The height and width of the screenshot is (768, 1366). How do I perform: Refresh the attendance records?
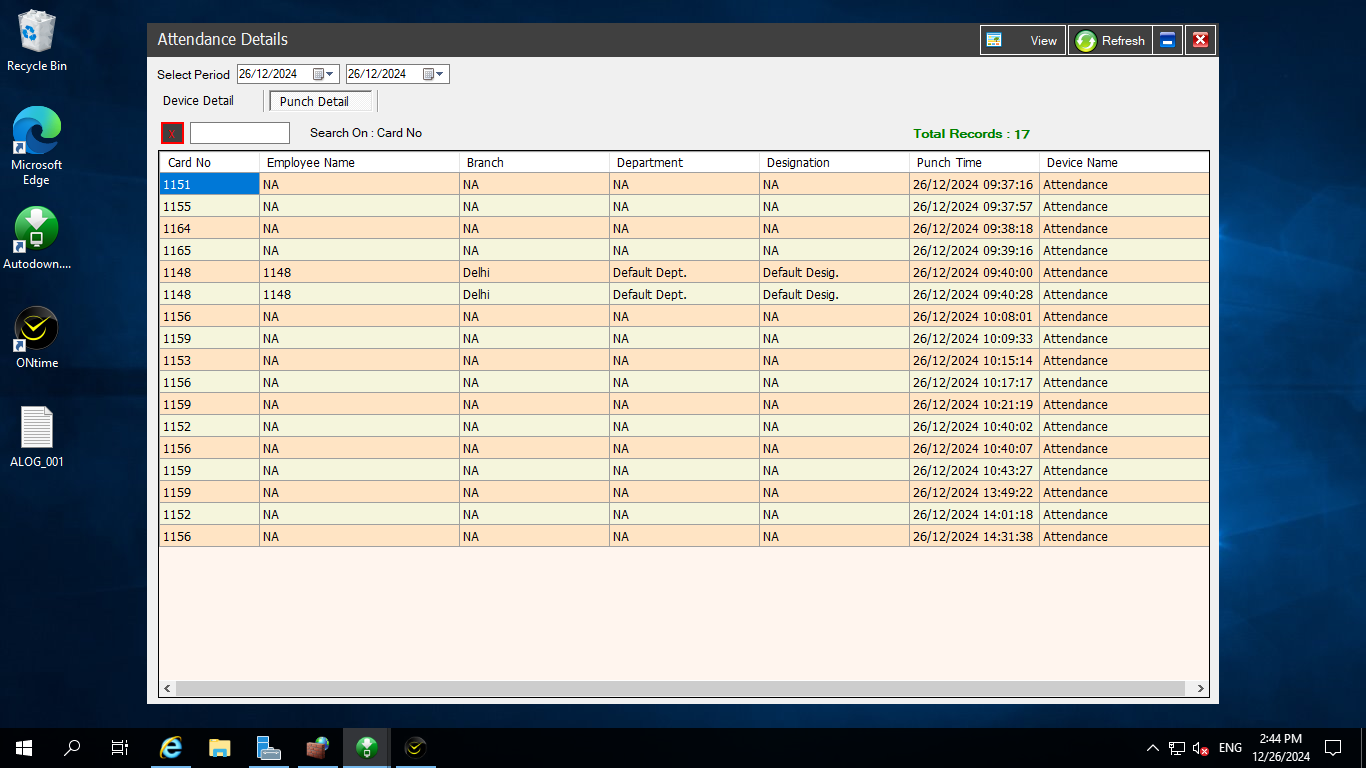(x=1110, y=40)
